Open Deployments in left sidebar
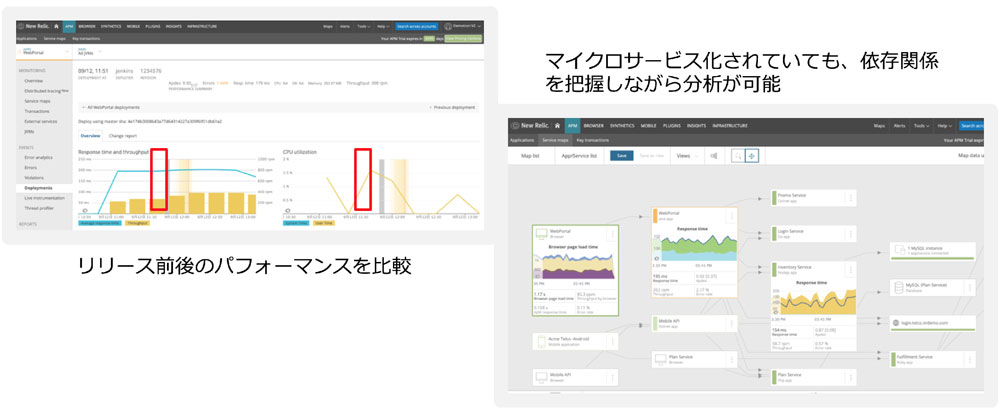 (x=38, y=188)
